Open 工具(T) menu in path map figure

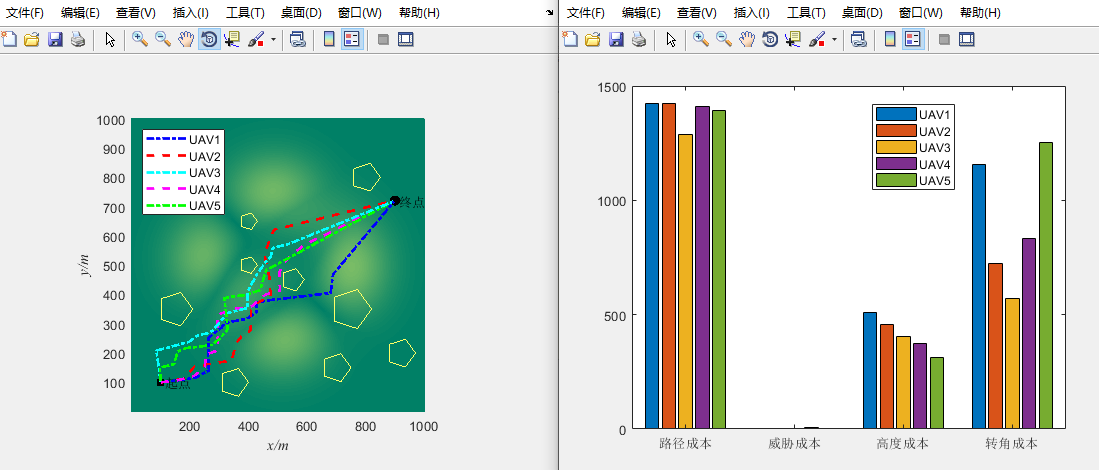(x=246, y=13)
